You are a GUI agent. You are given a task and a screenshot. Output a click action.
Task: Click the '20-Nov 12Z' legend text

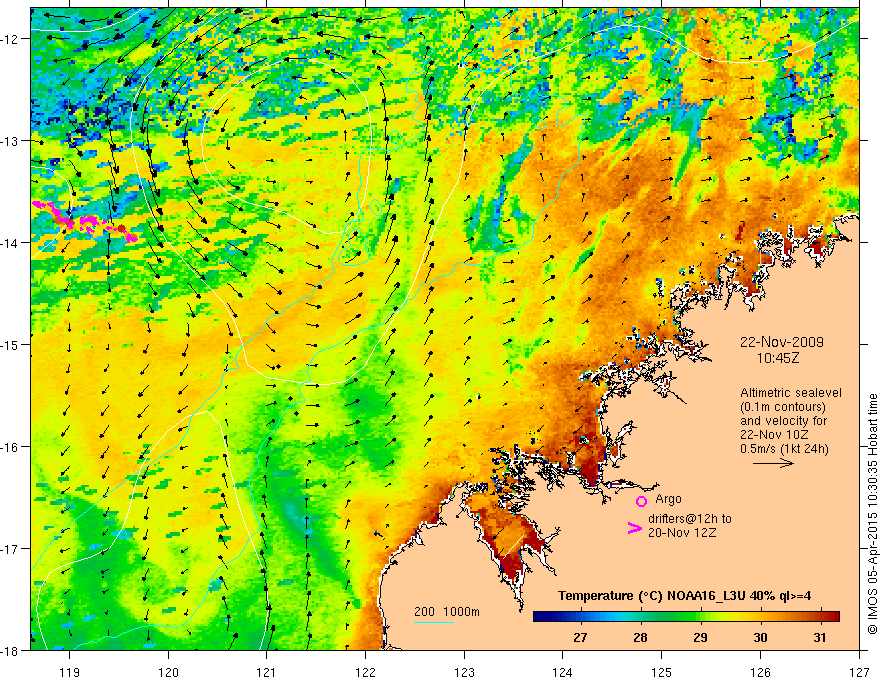682,533
